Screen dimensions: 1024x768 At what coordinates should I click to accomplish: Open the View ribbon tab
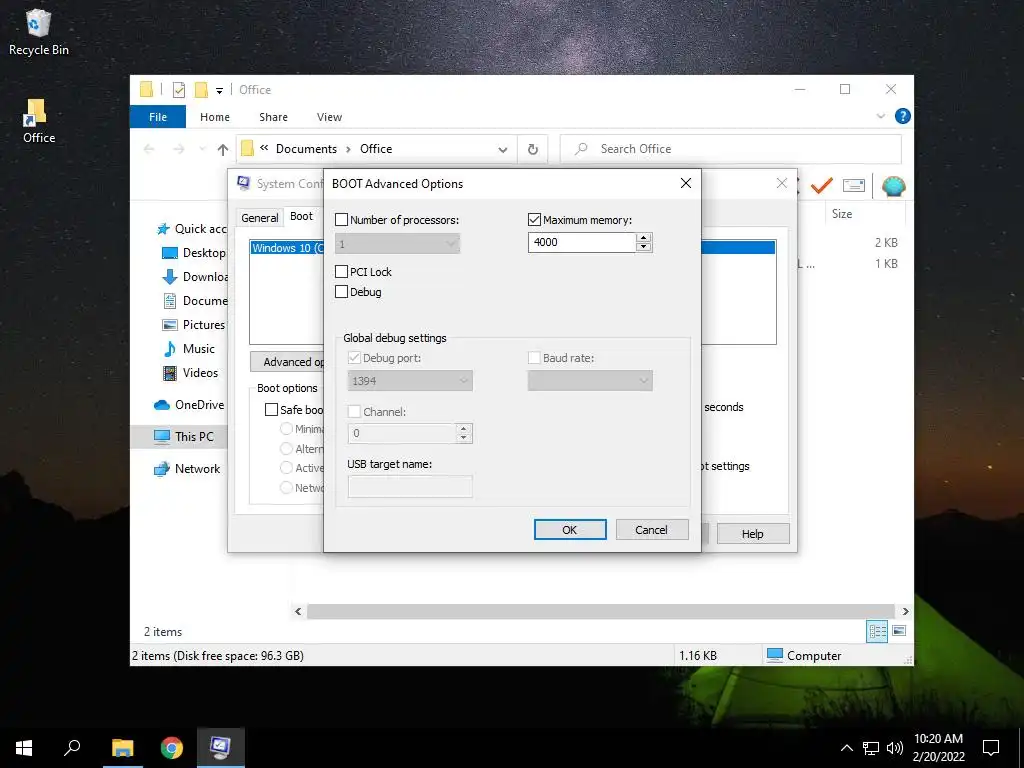pos(329,117)
